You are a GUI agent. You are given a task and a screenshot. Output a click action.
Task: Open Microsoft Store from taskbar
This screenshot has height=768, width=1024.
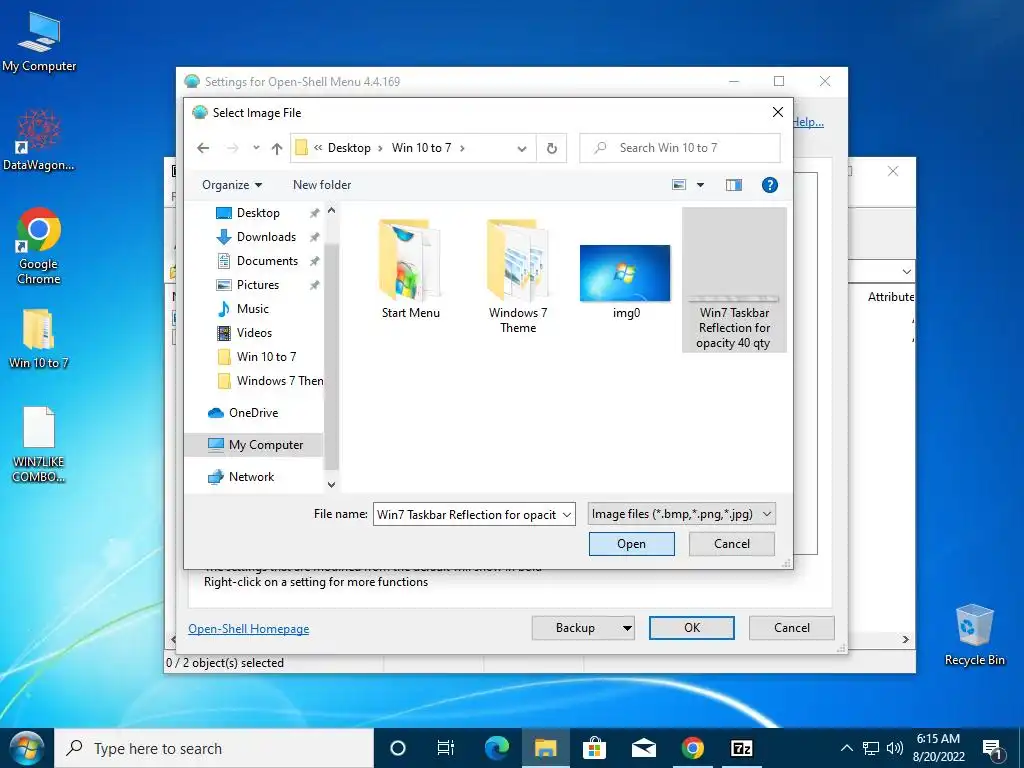click(x=594, y=748)
